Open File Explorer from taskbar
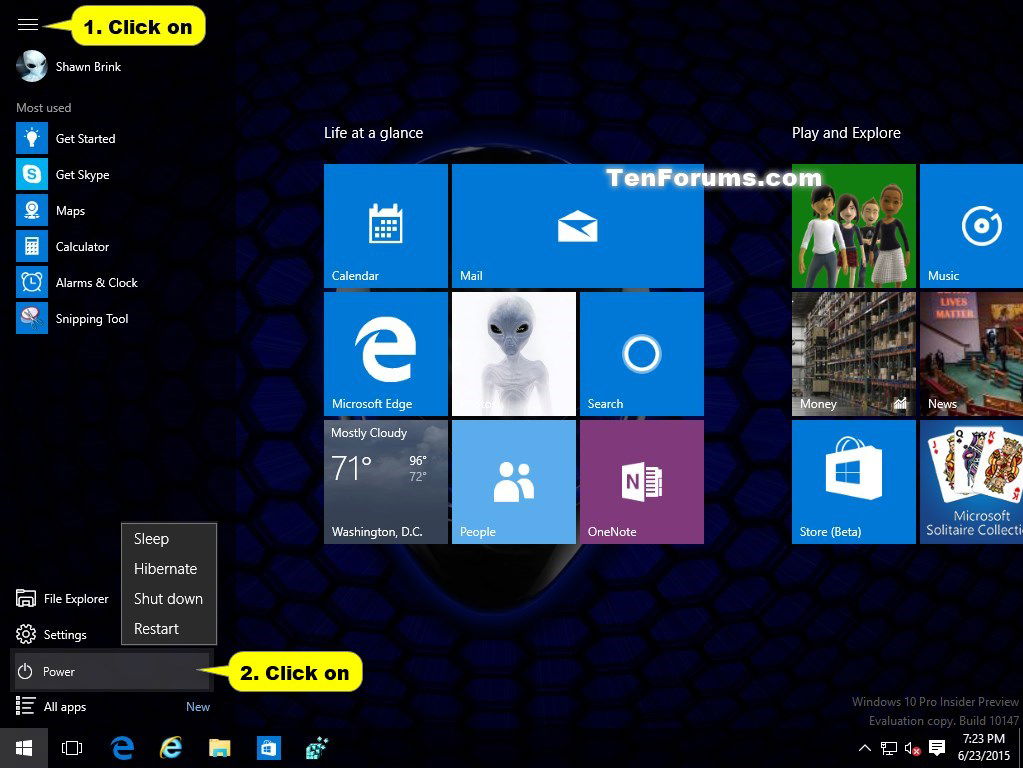Image resolution: width=1023 pixels, height=768 pixels. click(220, 748)
